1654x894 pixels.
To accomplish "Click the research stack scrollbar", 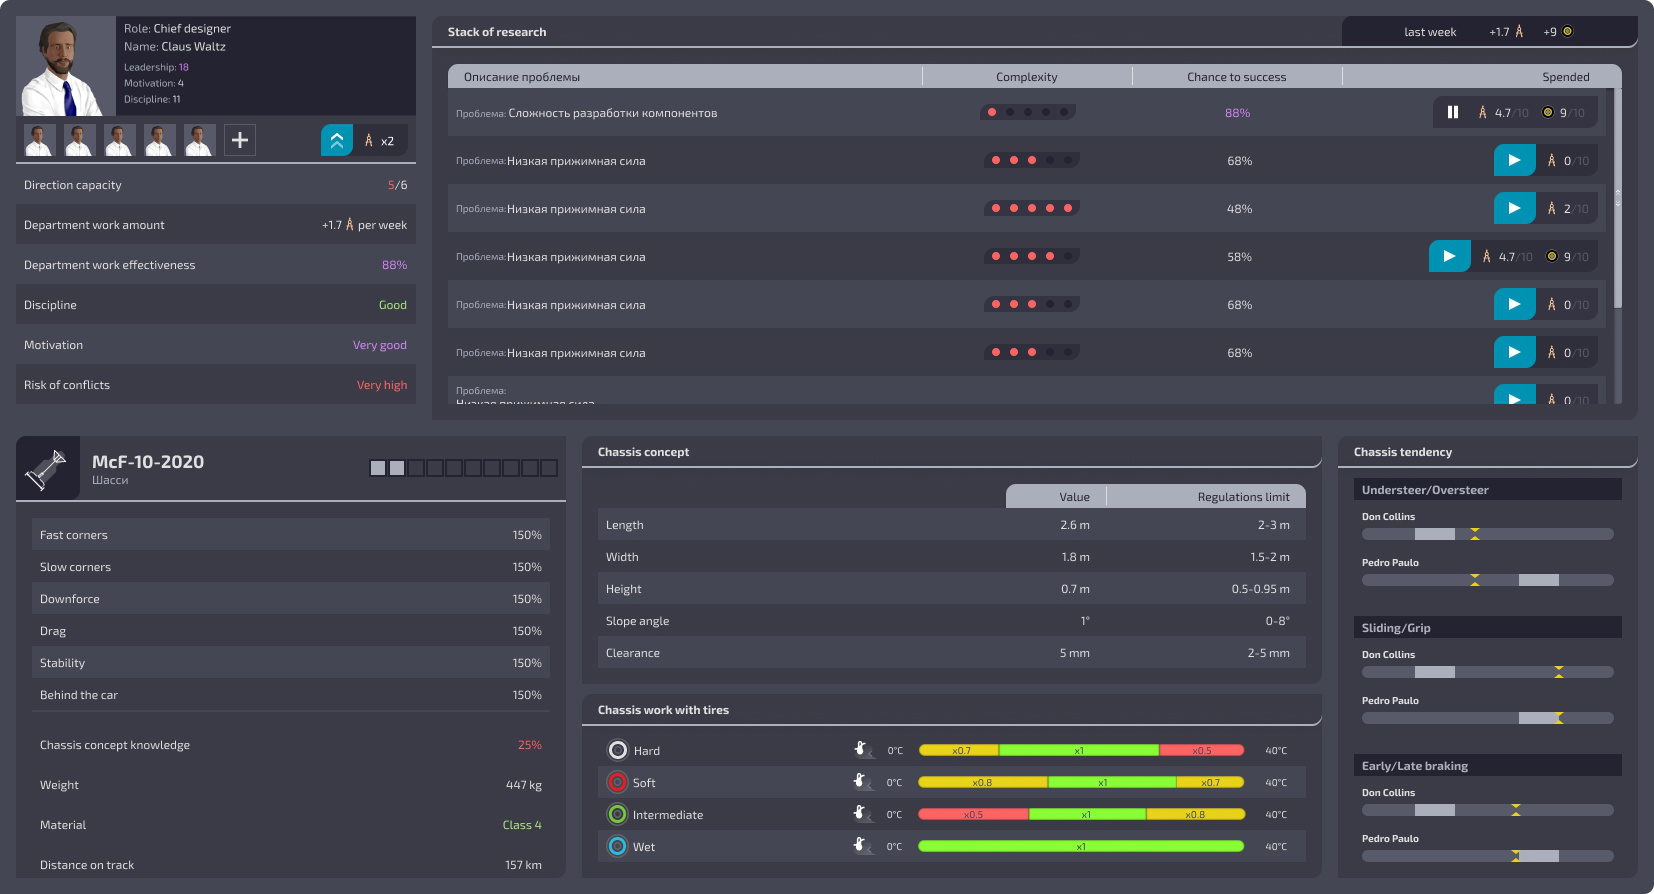I will (1617, 200).
